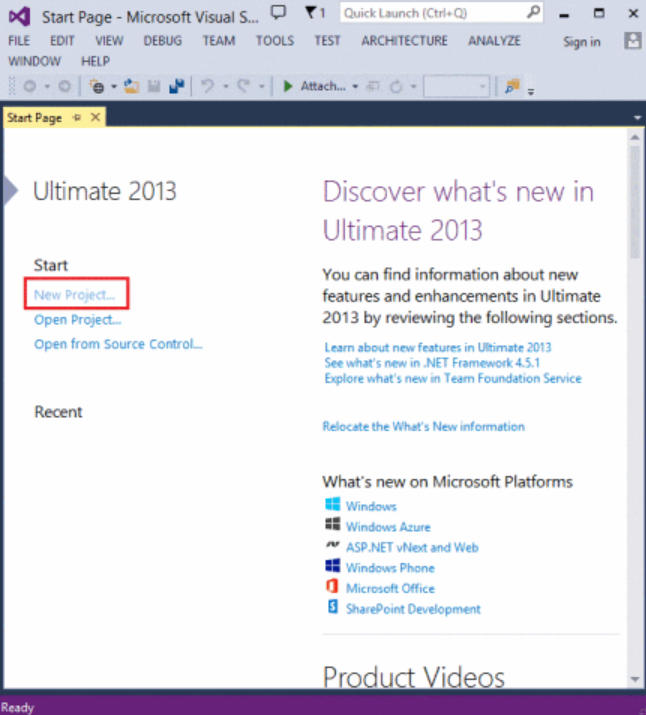Open the ARCHITECTURE menu
This screenshot has height=715, width=646.
pyautogui.click(x=404, y=41)
